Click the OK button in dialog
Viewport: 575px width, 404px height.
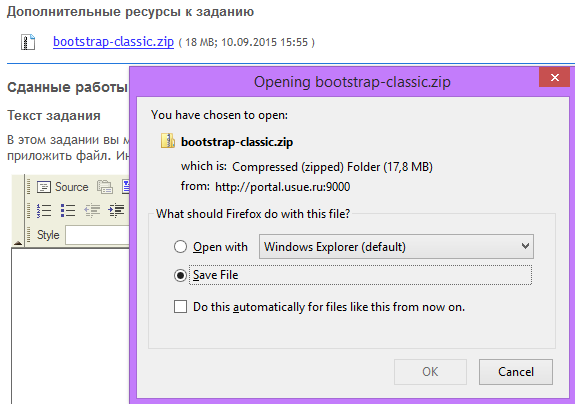pos(430,372)
